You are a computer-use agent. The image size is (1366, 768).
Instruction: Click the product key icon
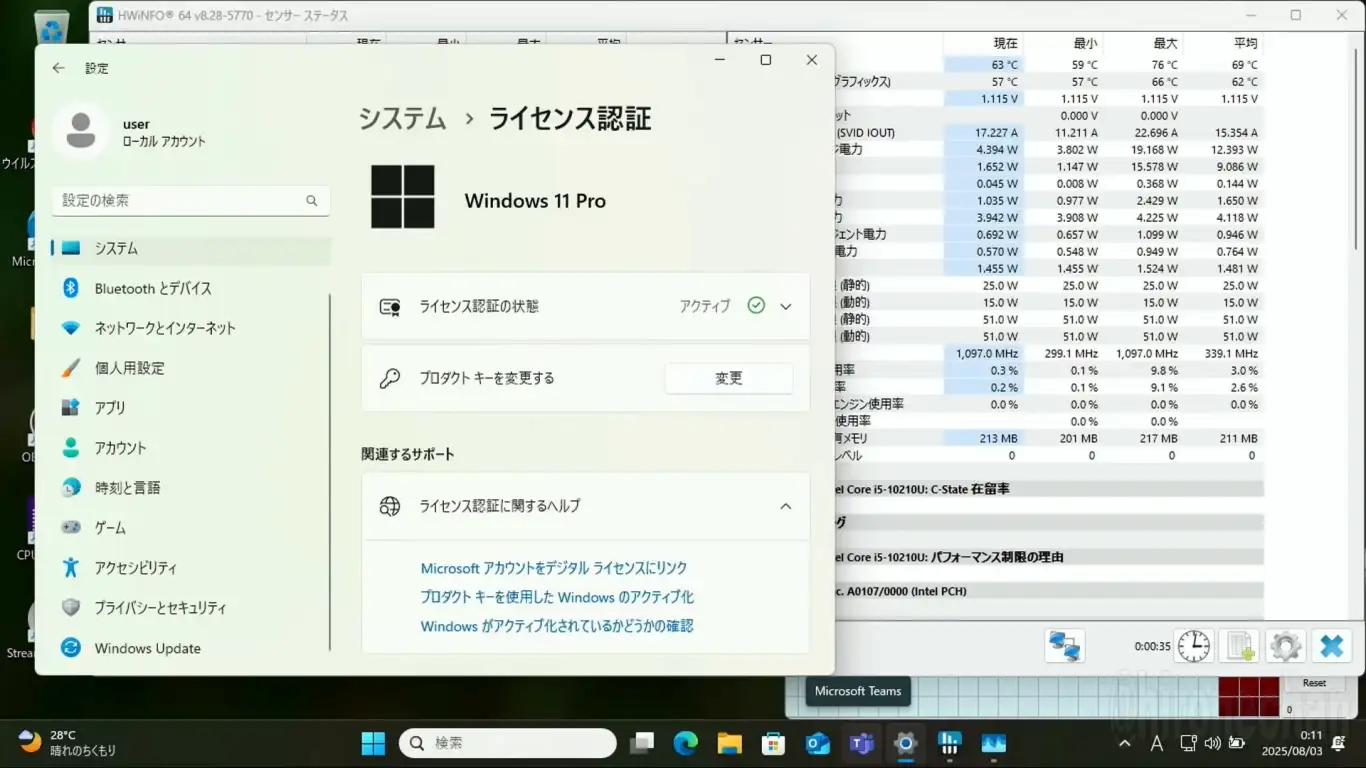click(x=390, y=378)
